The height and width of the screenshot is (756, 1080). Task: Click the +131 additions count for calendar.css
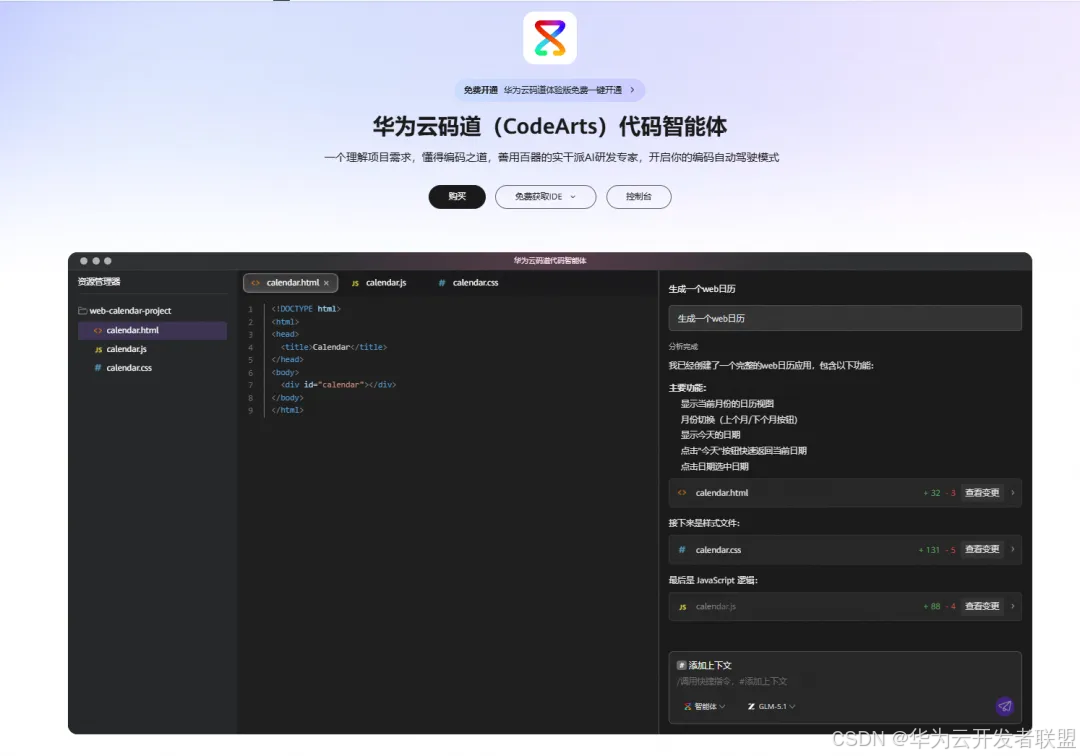point(929,550)
